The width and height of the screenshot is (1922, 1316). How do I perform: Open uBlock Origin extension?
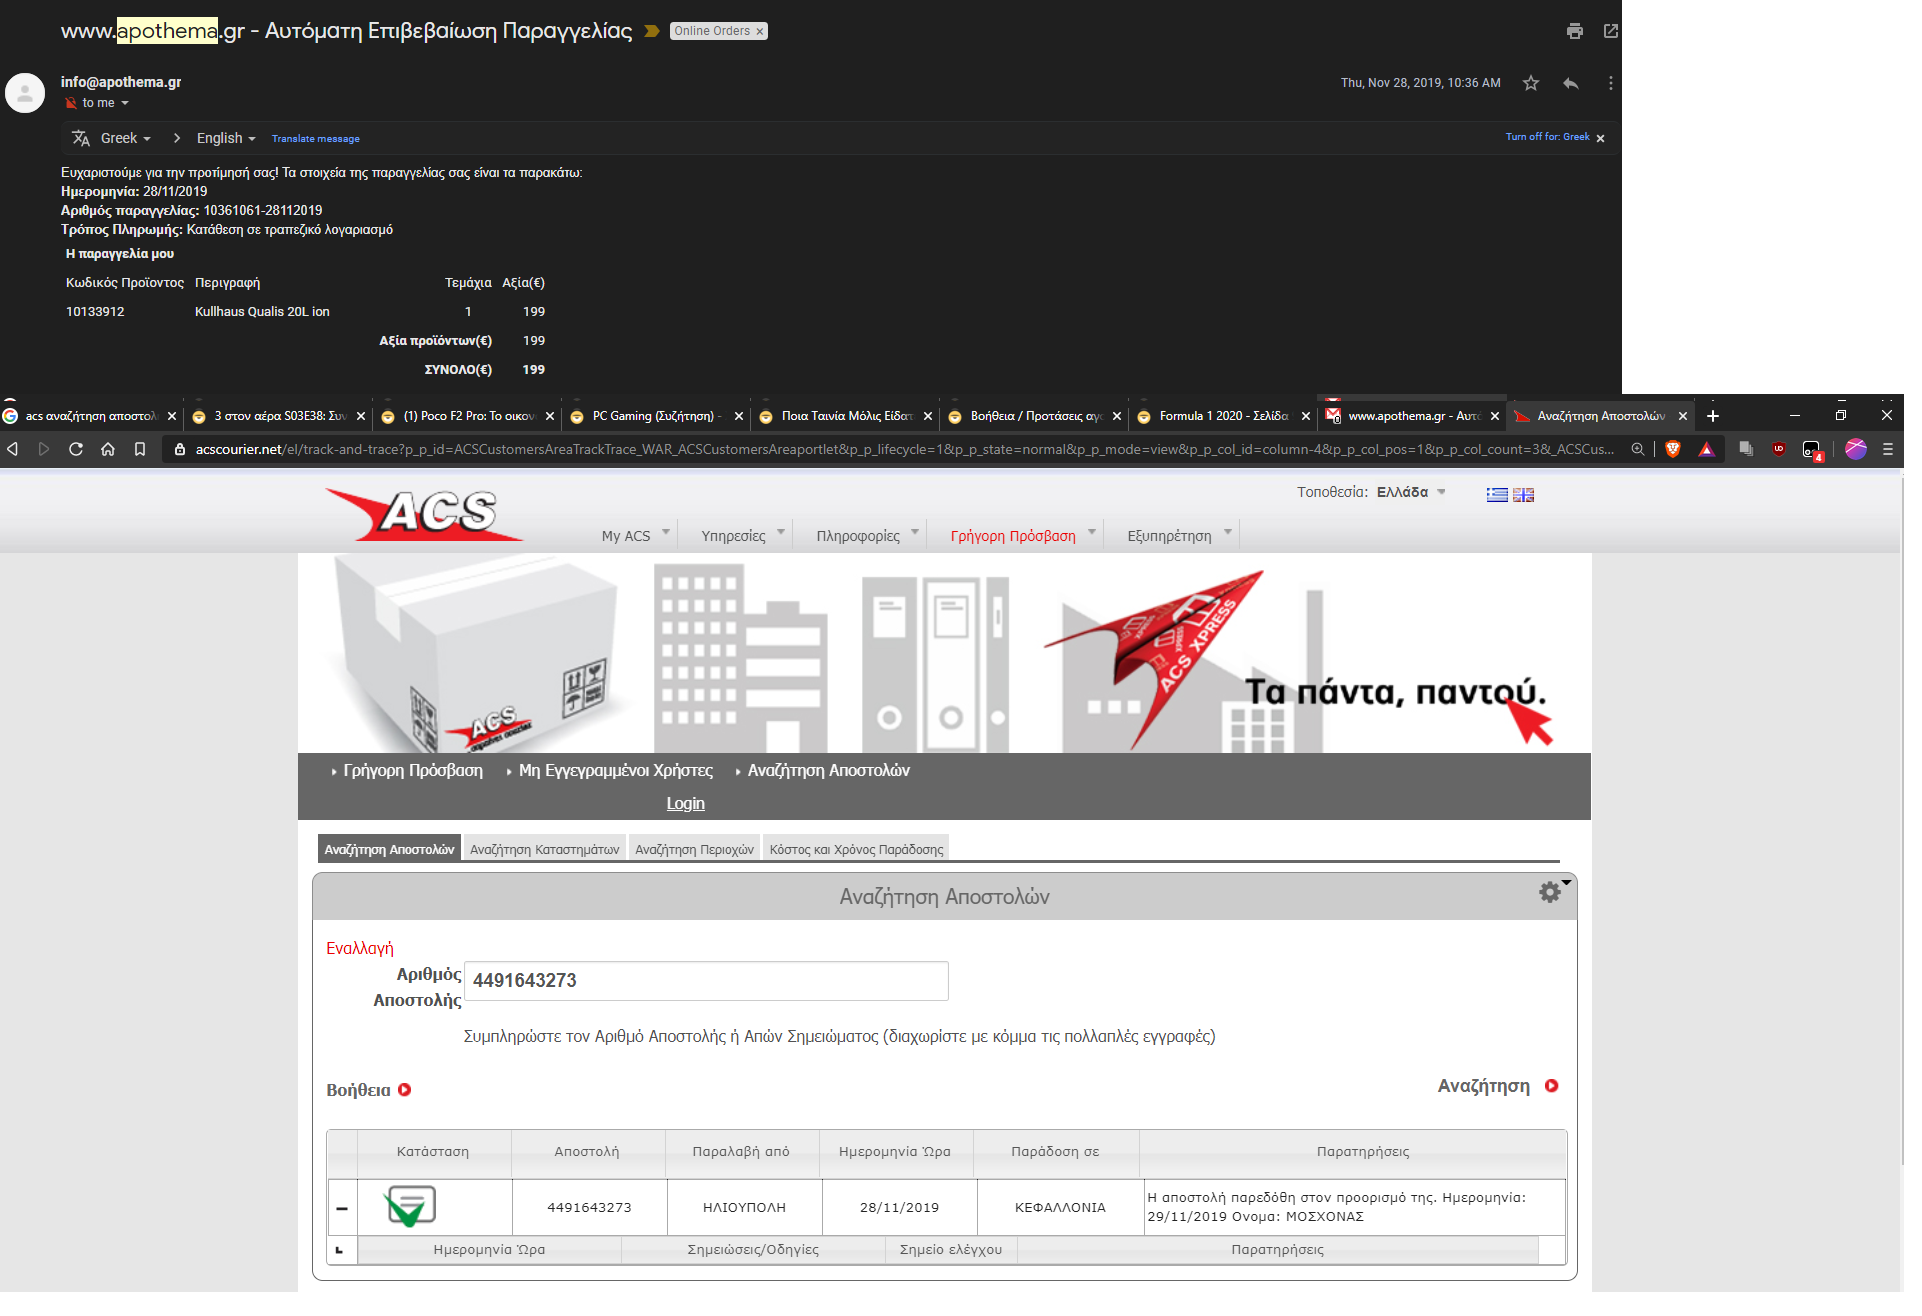[1778, 449]
